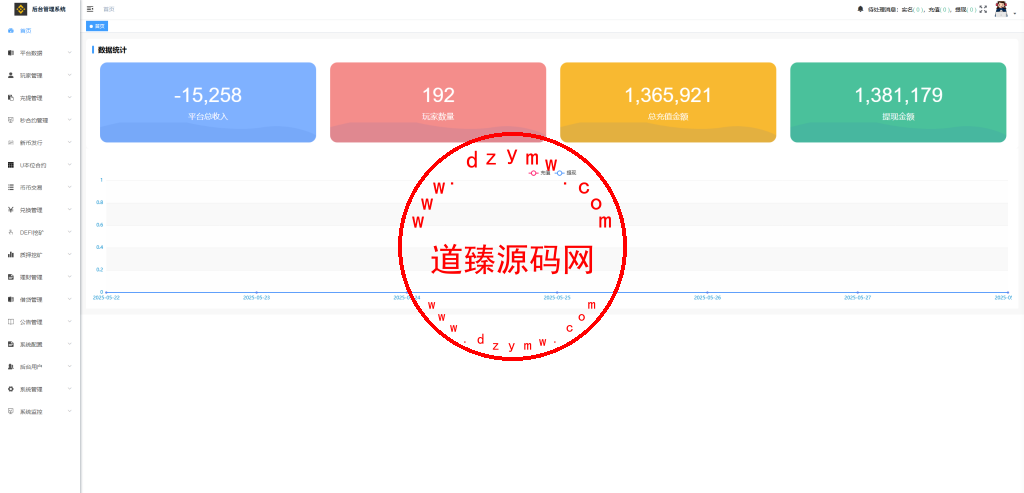Click the 后台管理系统 logo icon

(x=21, y=9)
